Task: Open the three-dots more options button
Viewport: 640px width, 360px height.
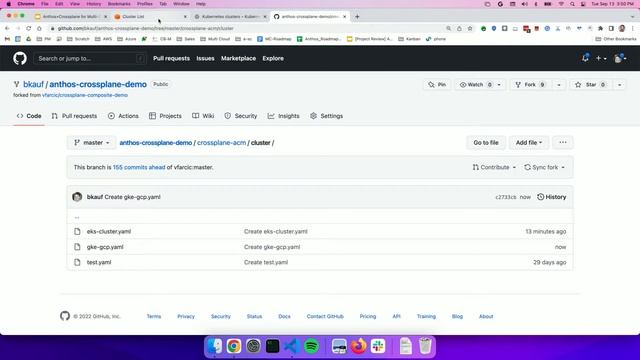Action: (563, 142)
